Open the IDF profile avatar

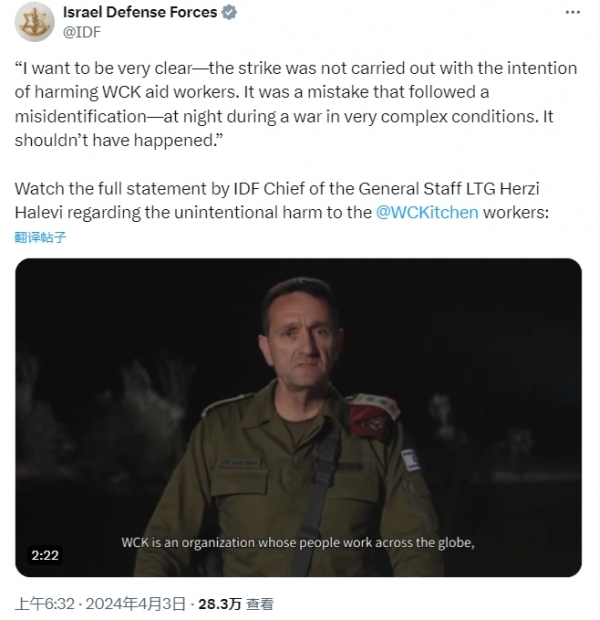tap(34, 22)
